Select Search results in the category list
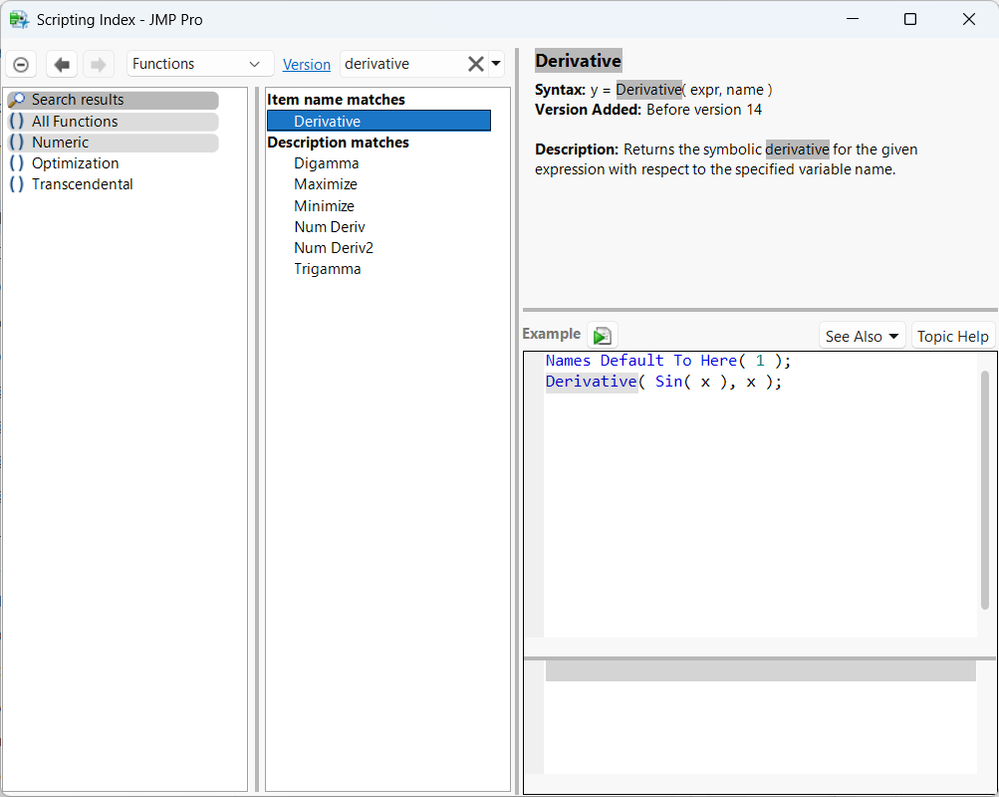The width and height of the screenshot is (999, 797). 113,100
